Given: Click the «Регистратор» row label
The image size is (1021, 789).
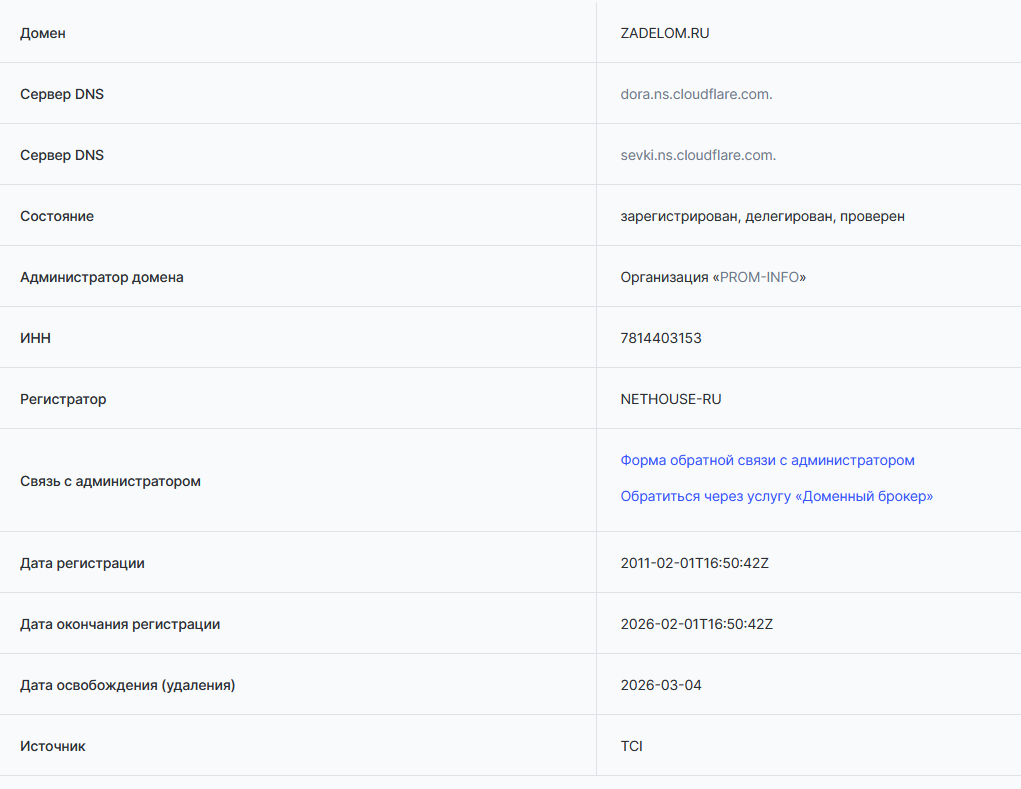Looking at the screenshot, I should tap(63, 399).
